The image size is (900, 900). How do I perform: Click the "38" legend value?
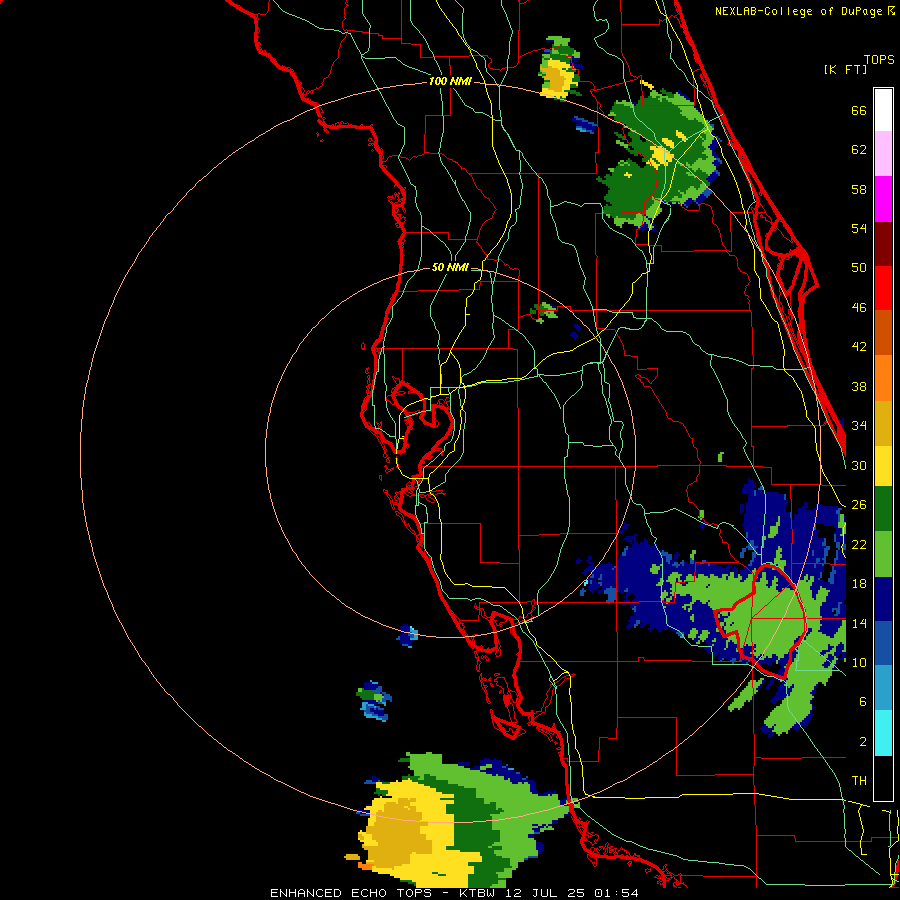(859, 386)
